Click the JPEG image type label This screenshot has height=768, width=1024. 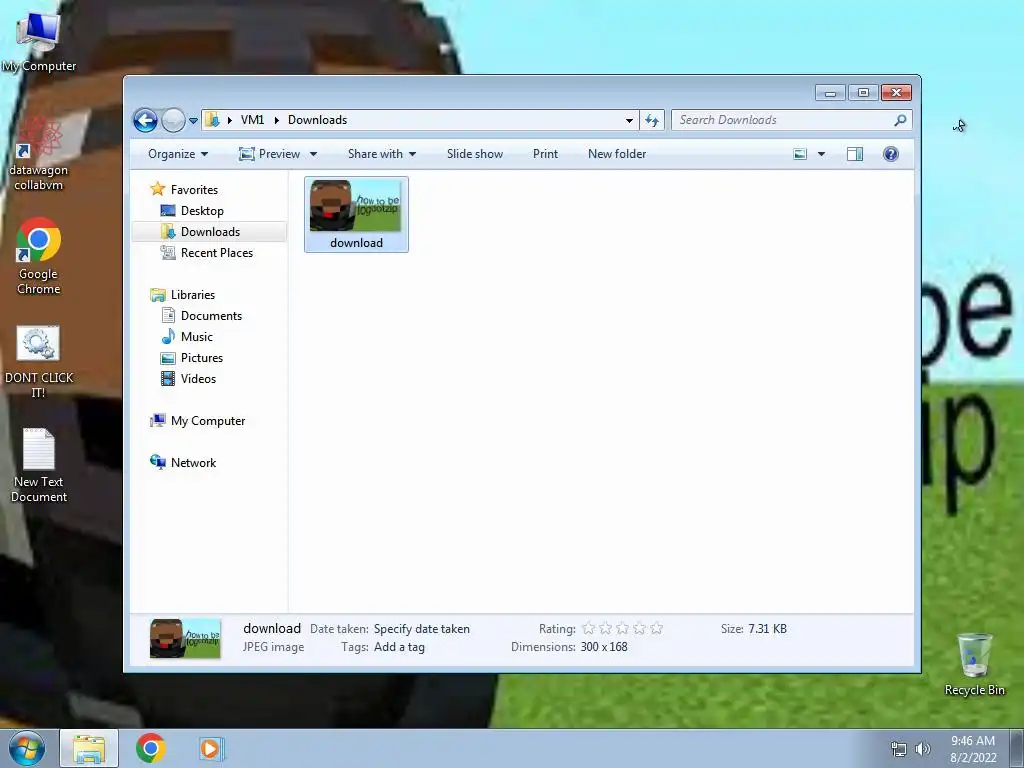coord(273,647)
